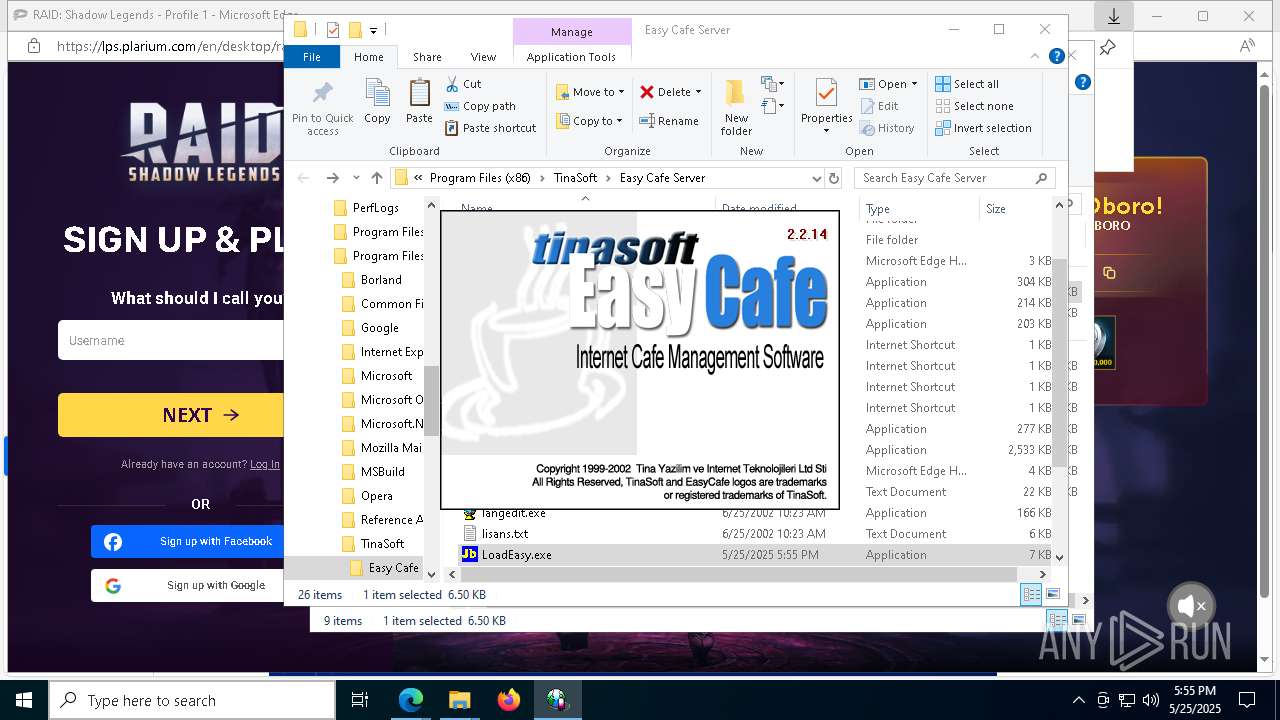Switch to the View ribbon tab
The image size is (1280, 720).
(483, 57)
